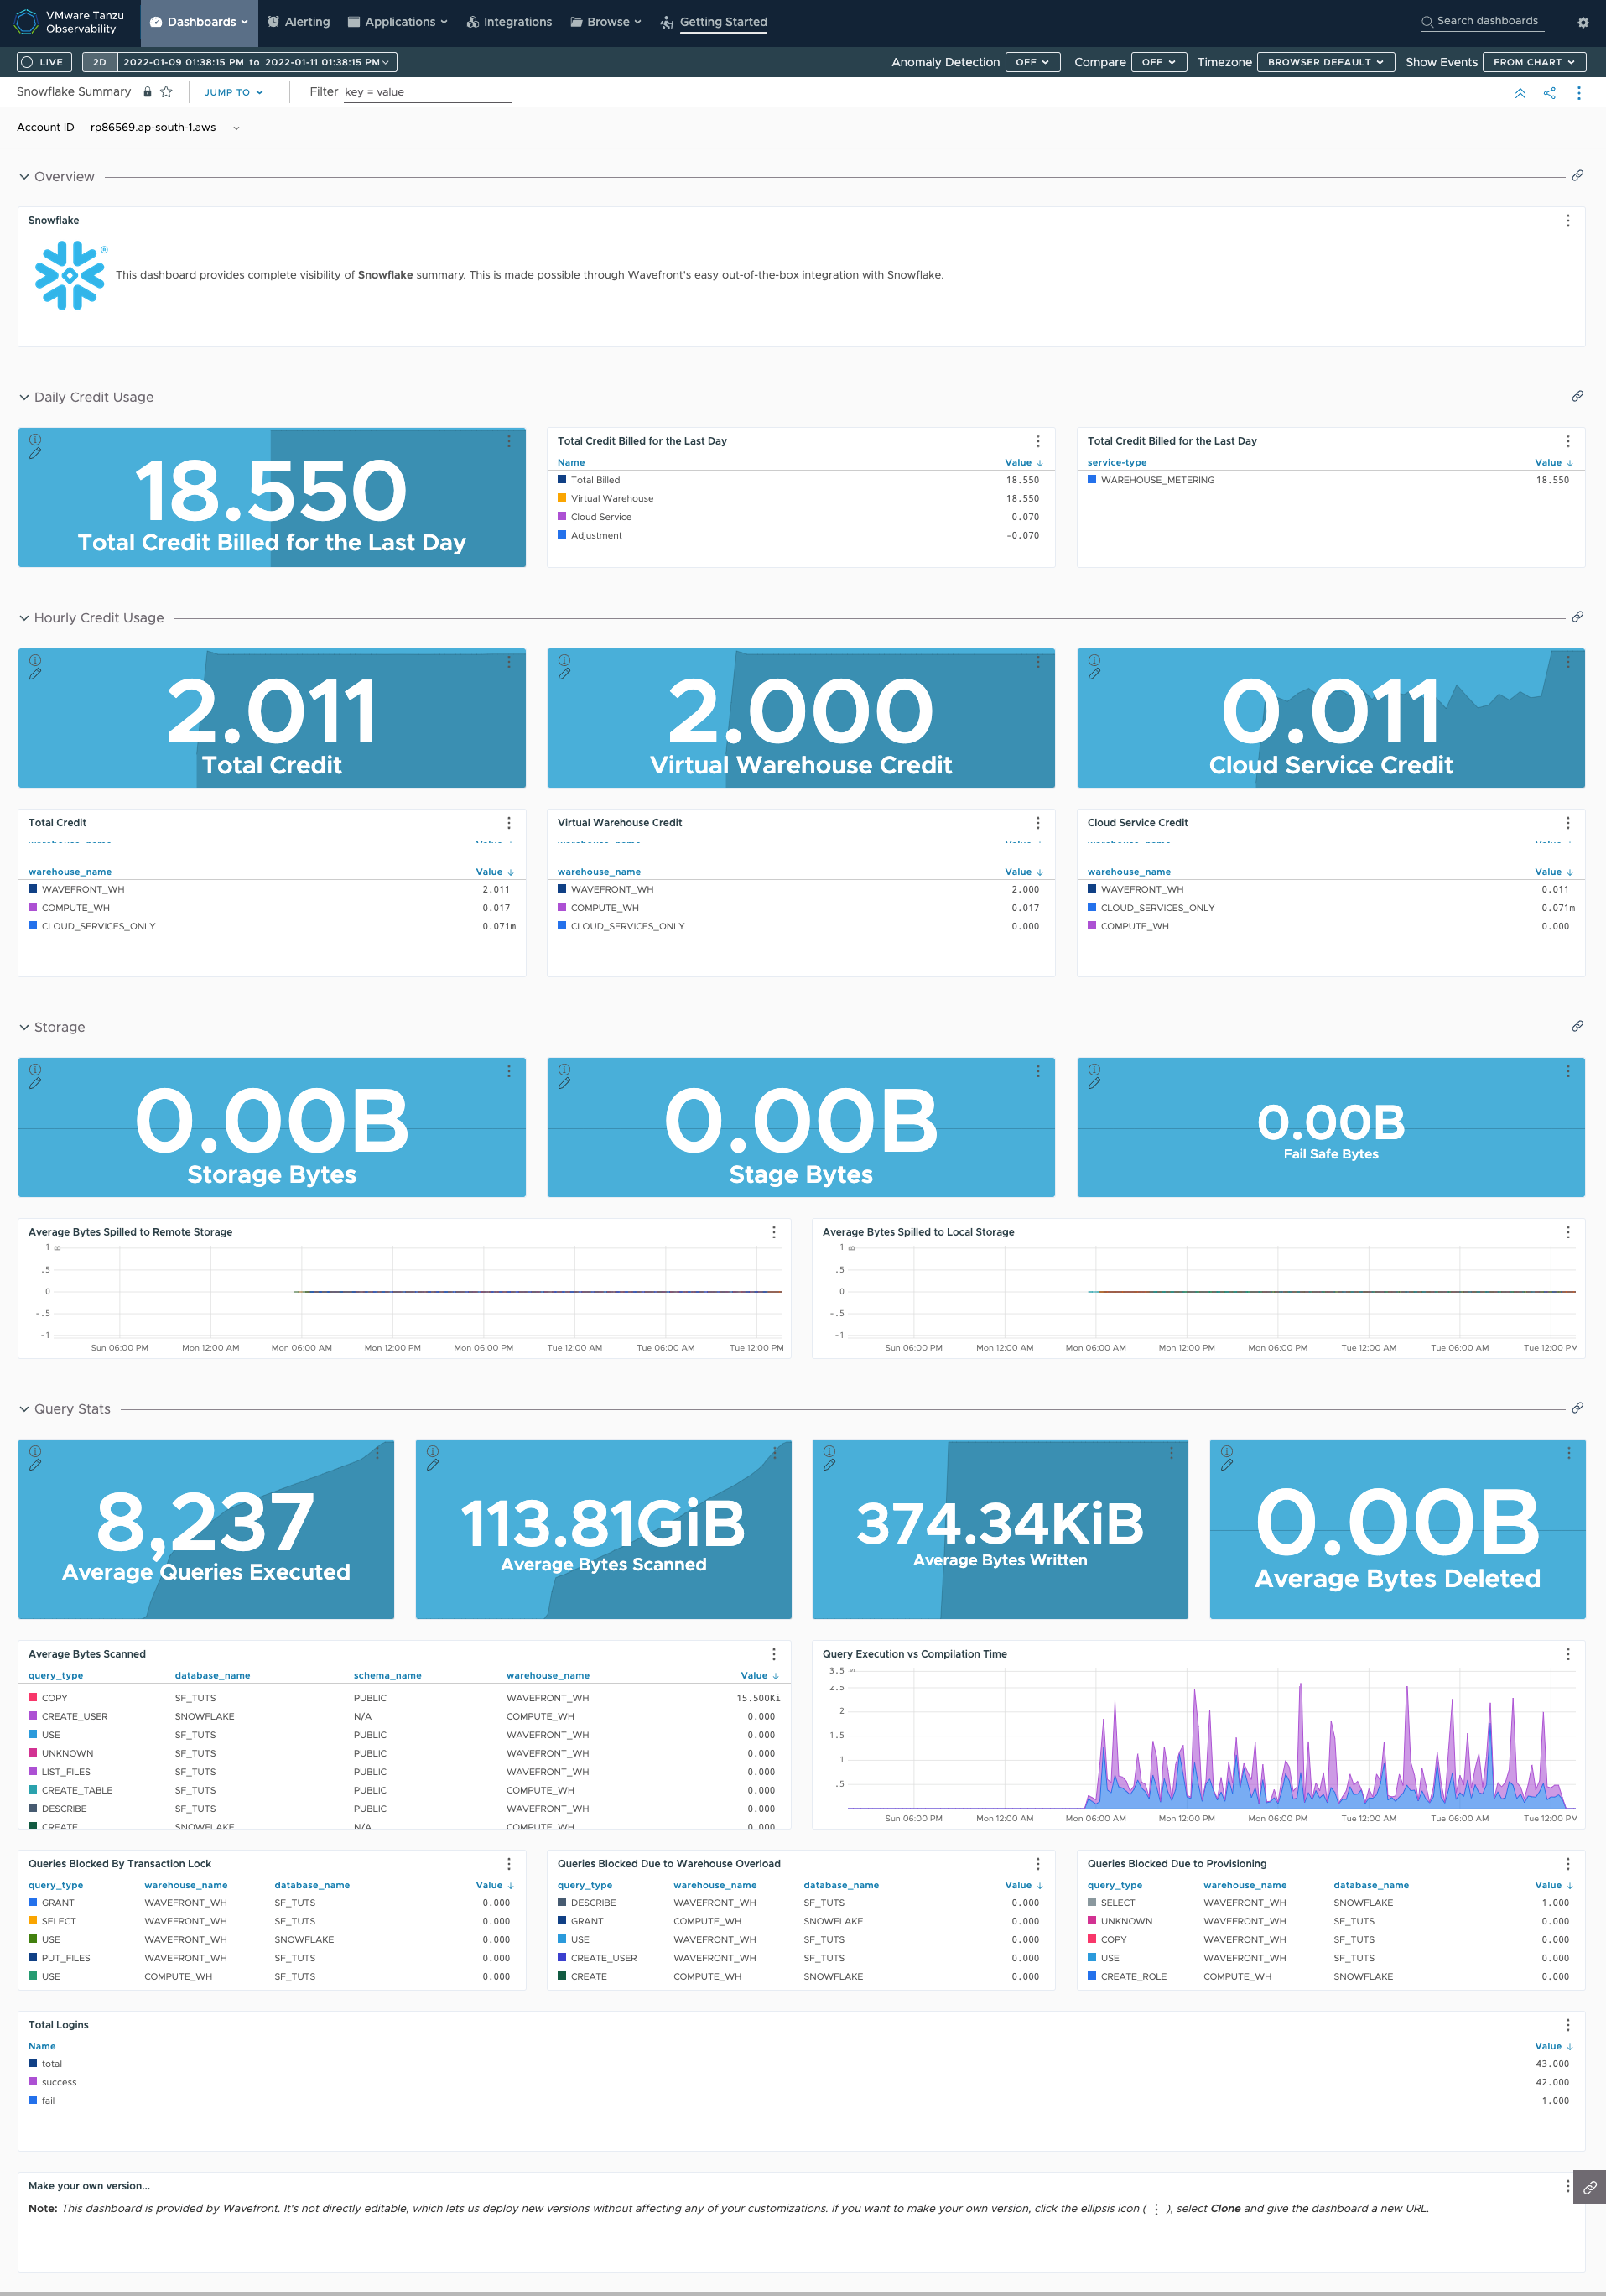This screenshot has height=2296, width=1606.
Task: Sort Average Bytes Scanned by query_type
Action: (x=56, y=1676)
